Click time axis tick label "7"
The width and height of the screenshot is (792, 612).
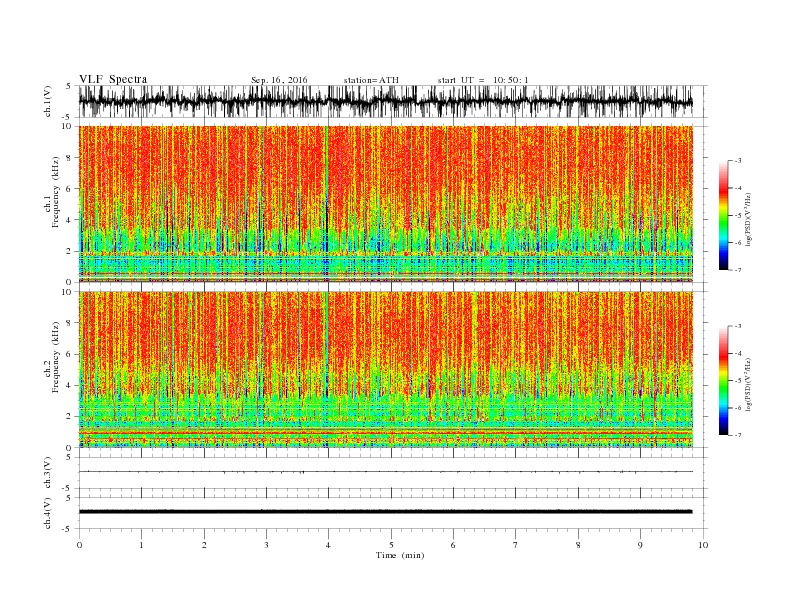pos(516,545)
